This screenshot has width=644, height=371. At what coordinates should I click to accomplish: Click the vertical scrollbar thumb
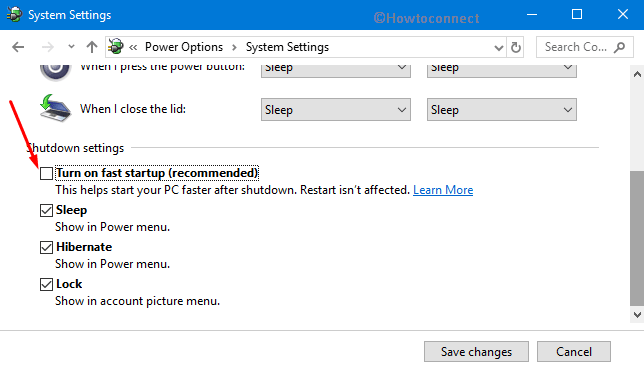637,238
